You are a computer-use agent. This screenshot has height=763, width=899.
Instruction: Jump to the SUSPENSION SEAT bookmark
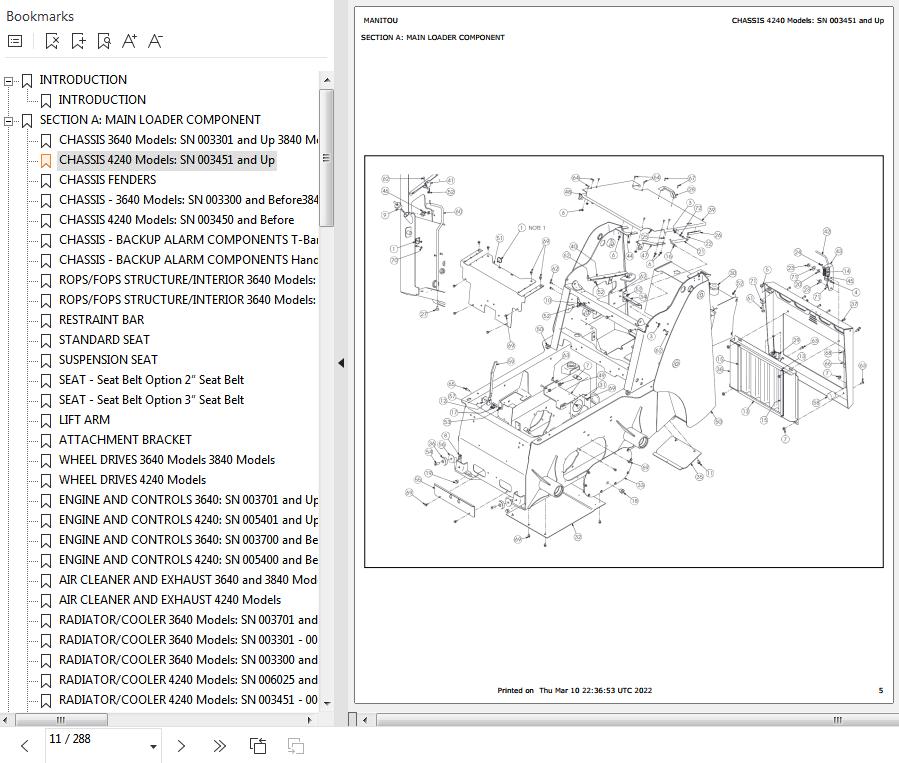pyautogui.click(x=108, y=360)
